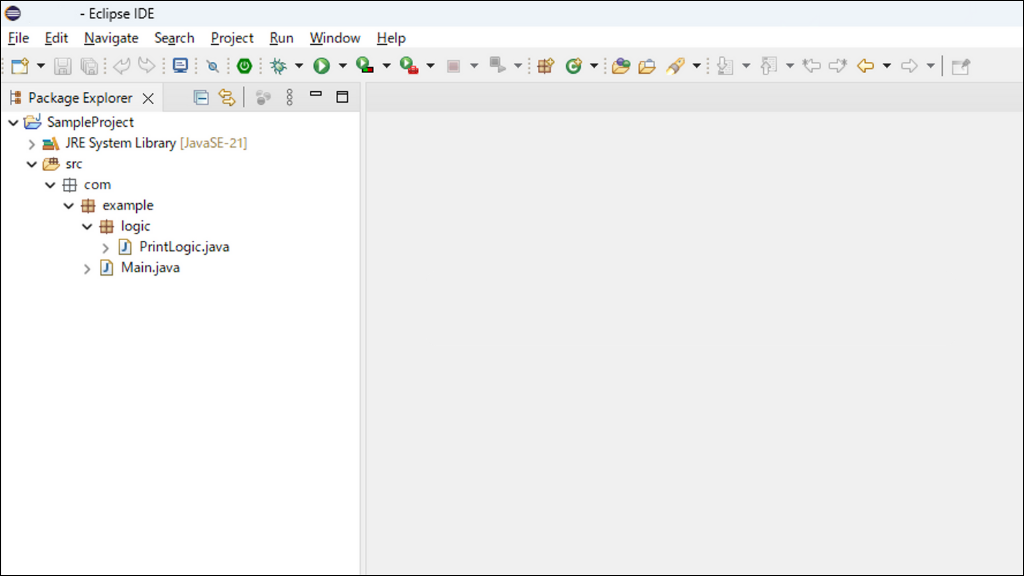
Task: Click the Run External Tools icon
Action: tap(409, 65)
